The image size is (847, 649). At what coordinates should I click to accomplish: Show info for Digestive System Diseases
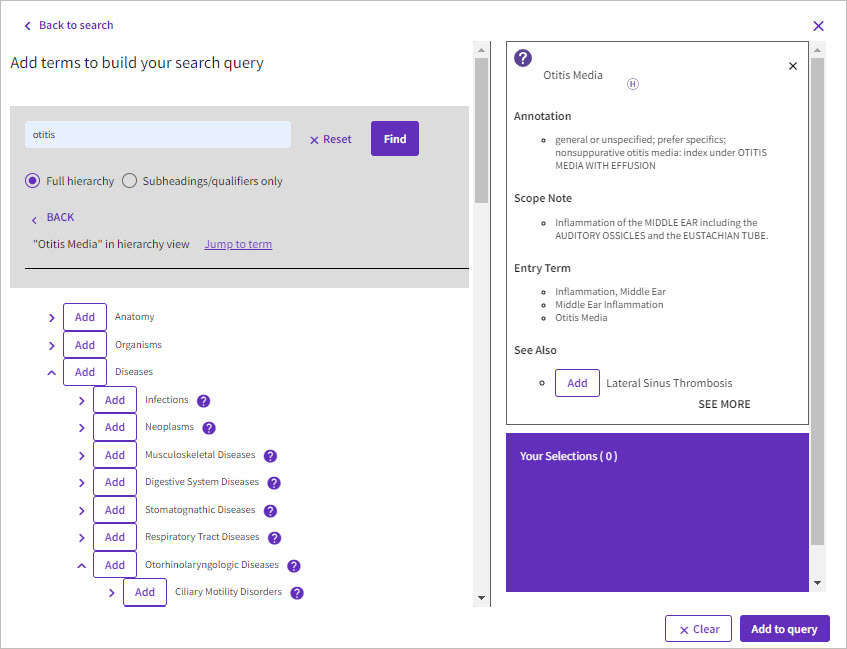tap(274, 483)
